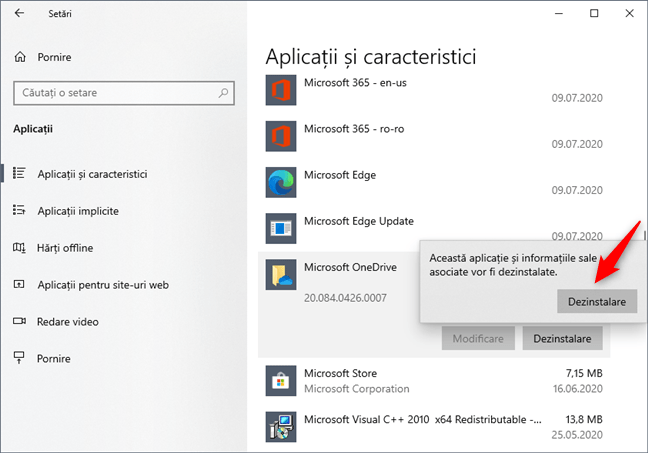
Task: Click the Microsoft Corporation publisher text
Action: point(357,389)
